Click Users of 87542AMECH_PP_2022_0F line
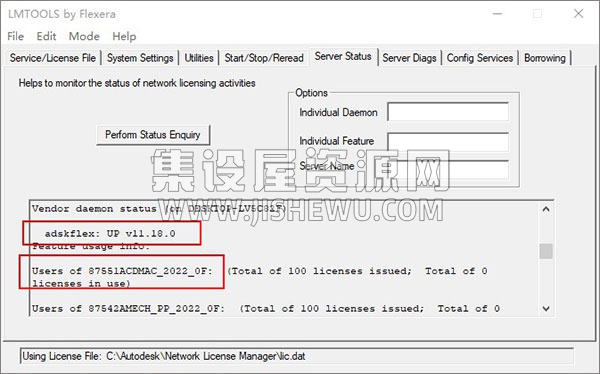600x374 pixels. tap(266, 309)
